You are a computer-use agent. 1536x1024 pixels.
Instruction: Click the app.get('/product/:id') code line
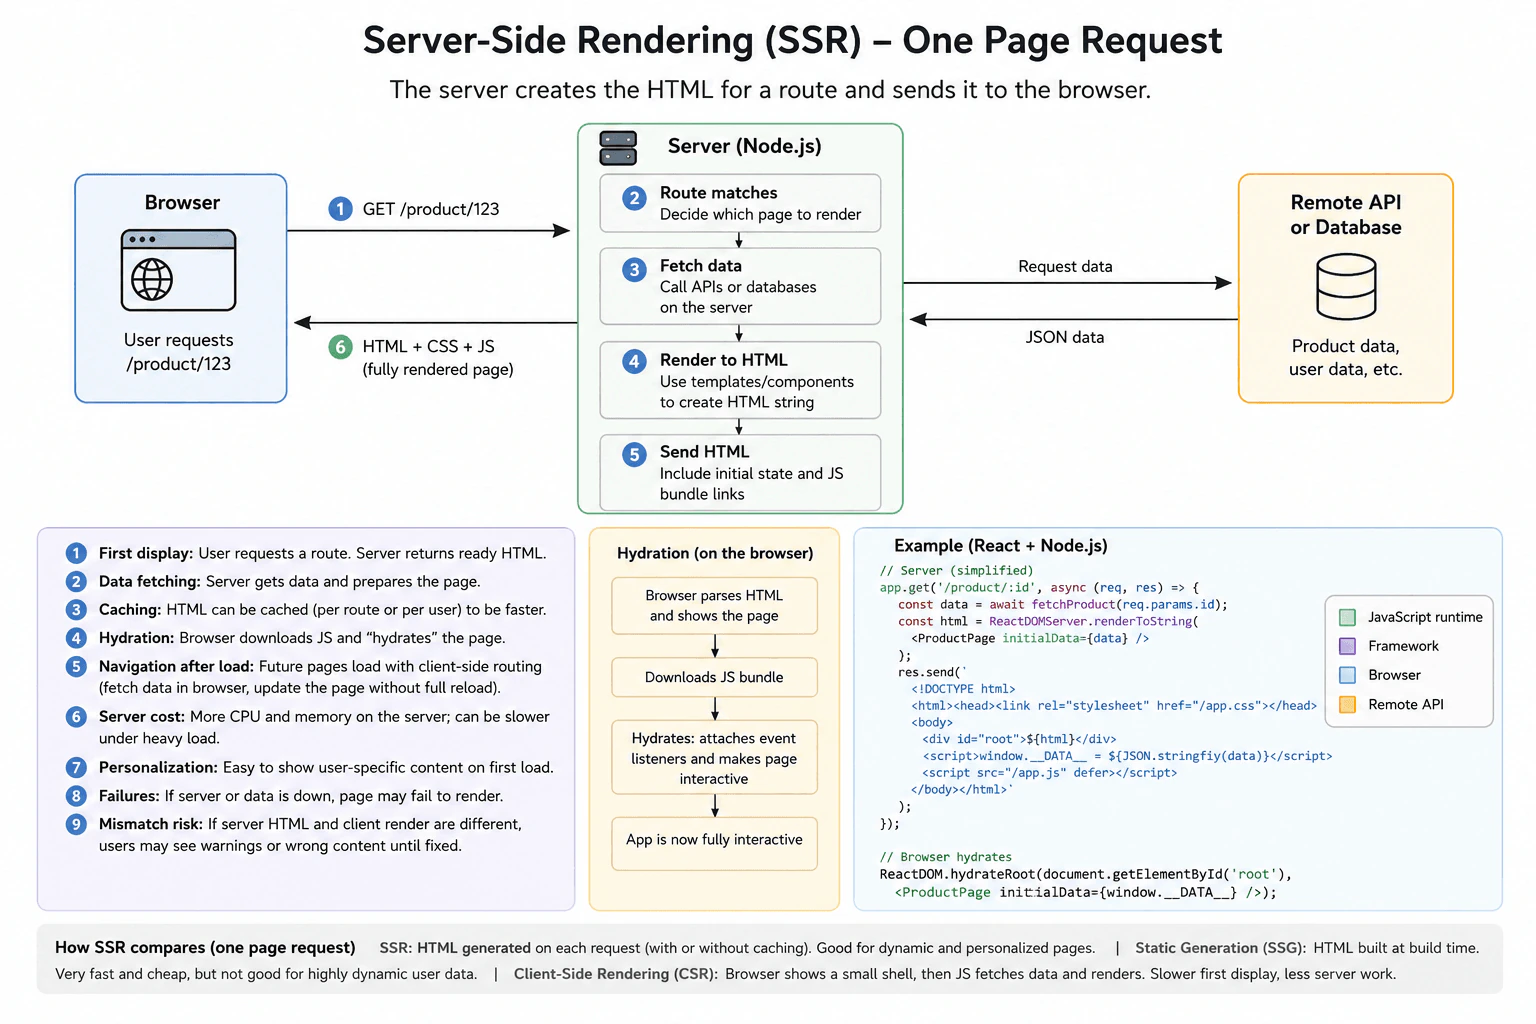(x=1039, y=587)
